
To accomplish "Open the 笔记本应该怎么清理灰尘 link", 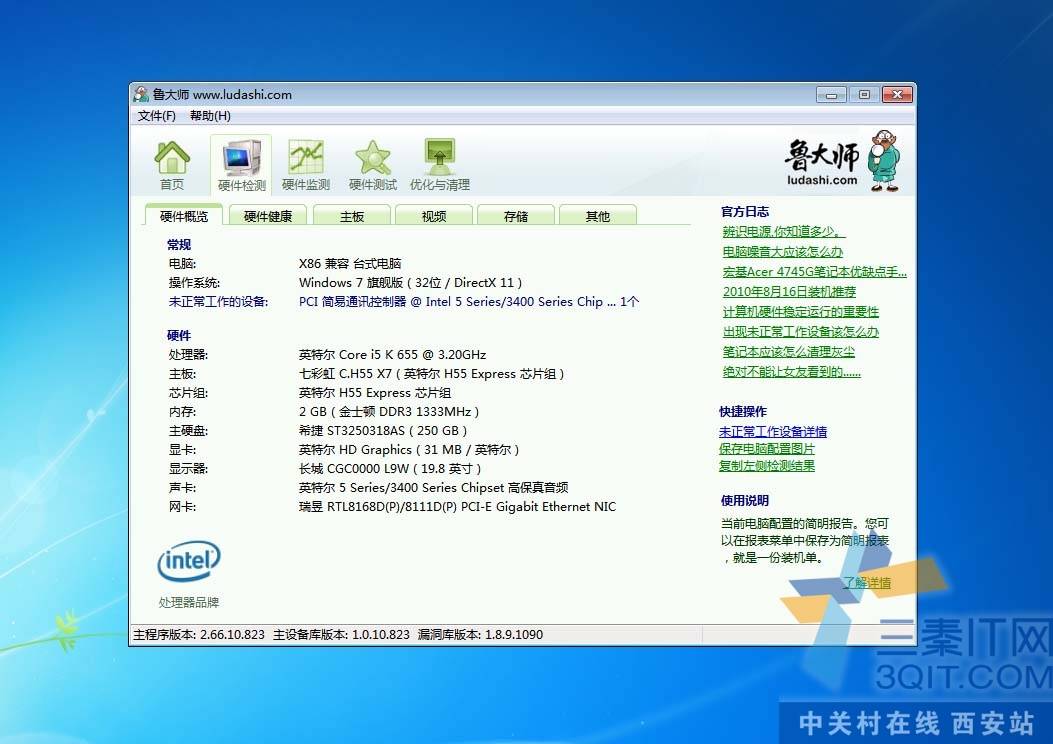I will 788,352.
